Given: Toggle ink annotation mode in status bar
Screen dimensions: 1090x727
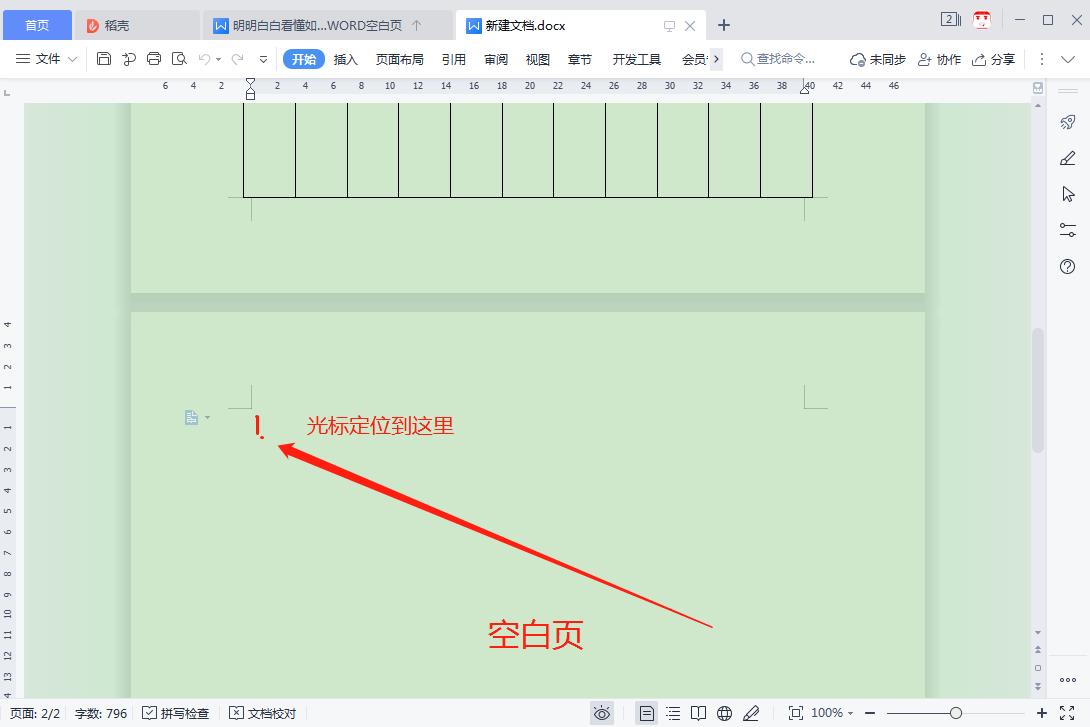Looking at the screenshot, I should [750, 712].
